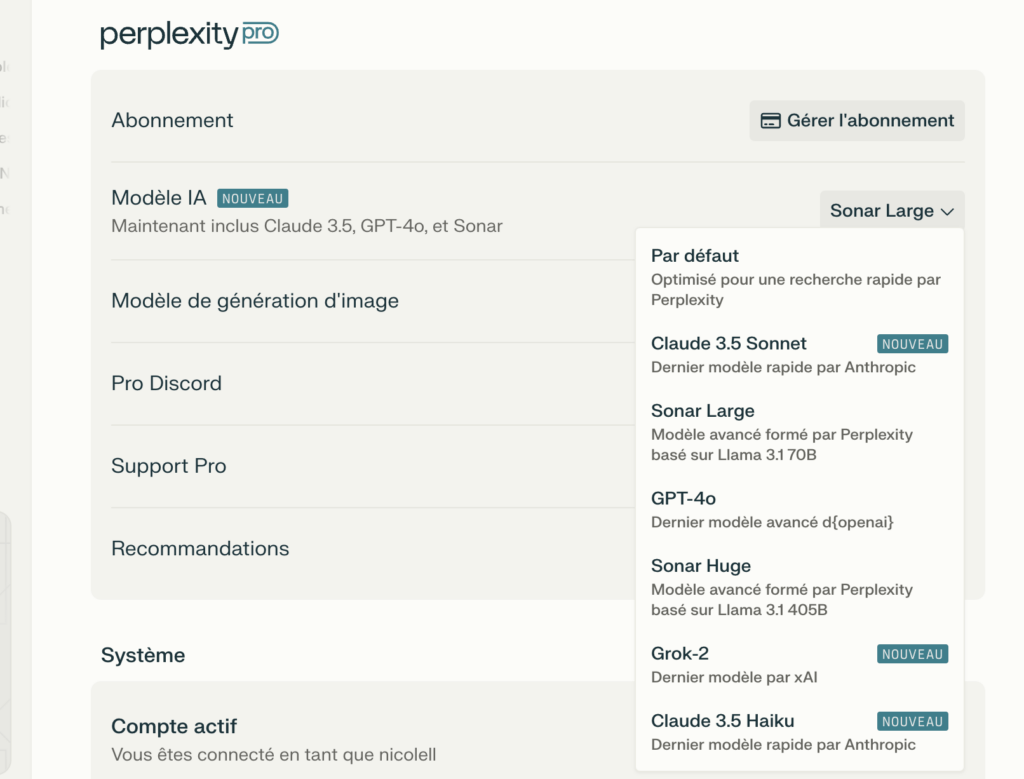Click the NOUVEAU badge beside Modèle IA

[253, 199]
